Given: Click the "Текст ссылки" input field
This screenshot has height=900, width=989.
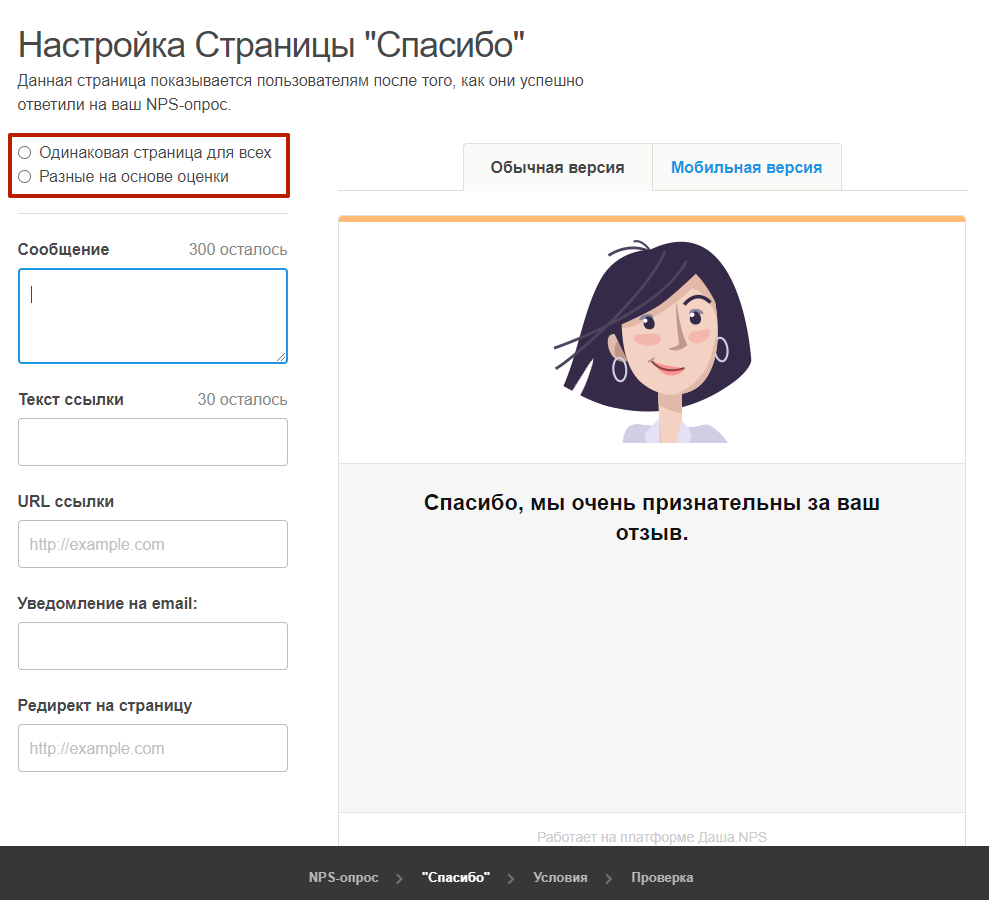Looking at the screenshot, I should [152, 442].
